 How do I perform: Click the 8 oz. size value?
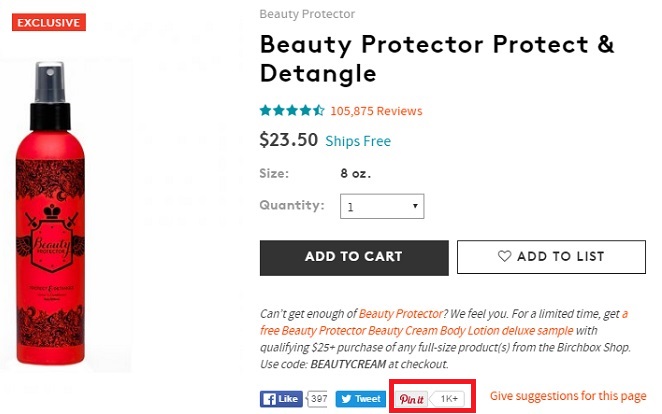point(355,173)
